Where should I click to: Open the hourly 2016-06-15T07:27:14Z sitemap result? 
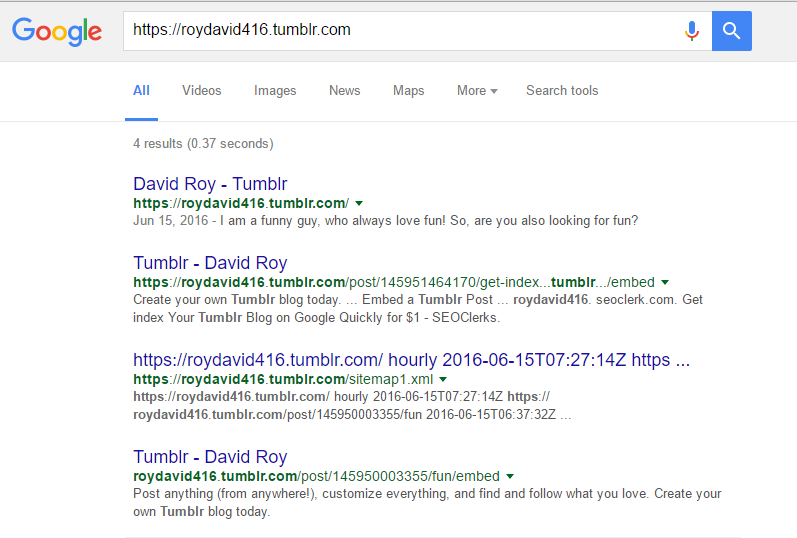coord(411,360)
